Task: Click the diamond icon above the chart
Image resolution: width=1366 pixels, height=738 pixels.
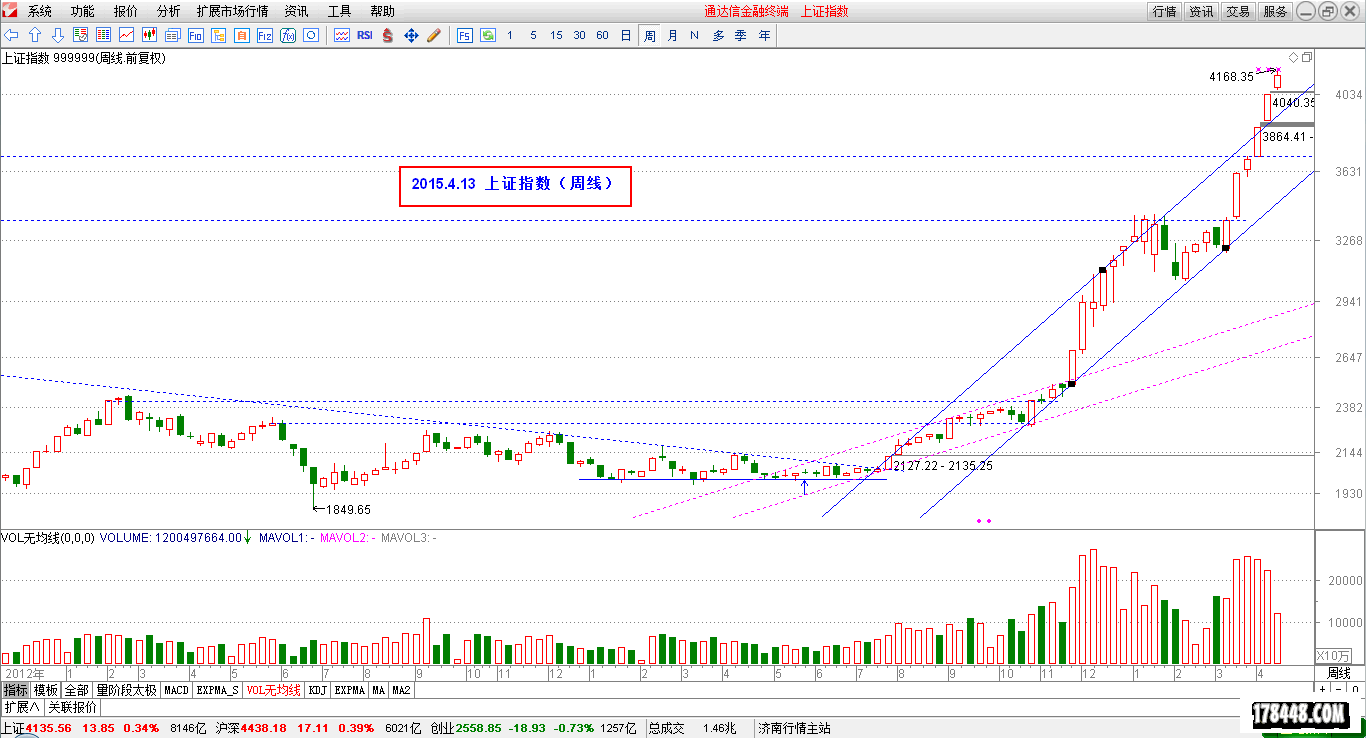Action: [1293, 57]
